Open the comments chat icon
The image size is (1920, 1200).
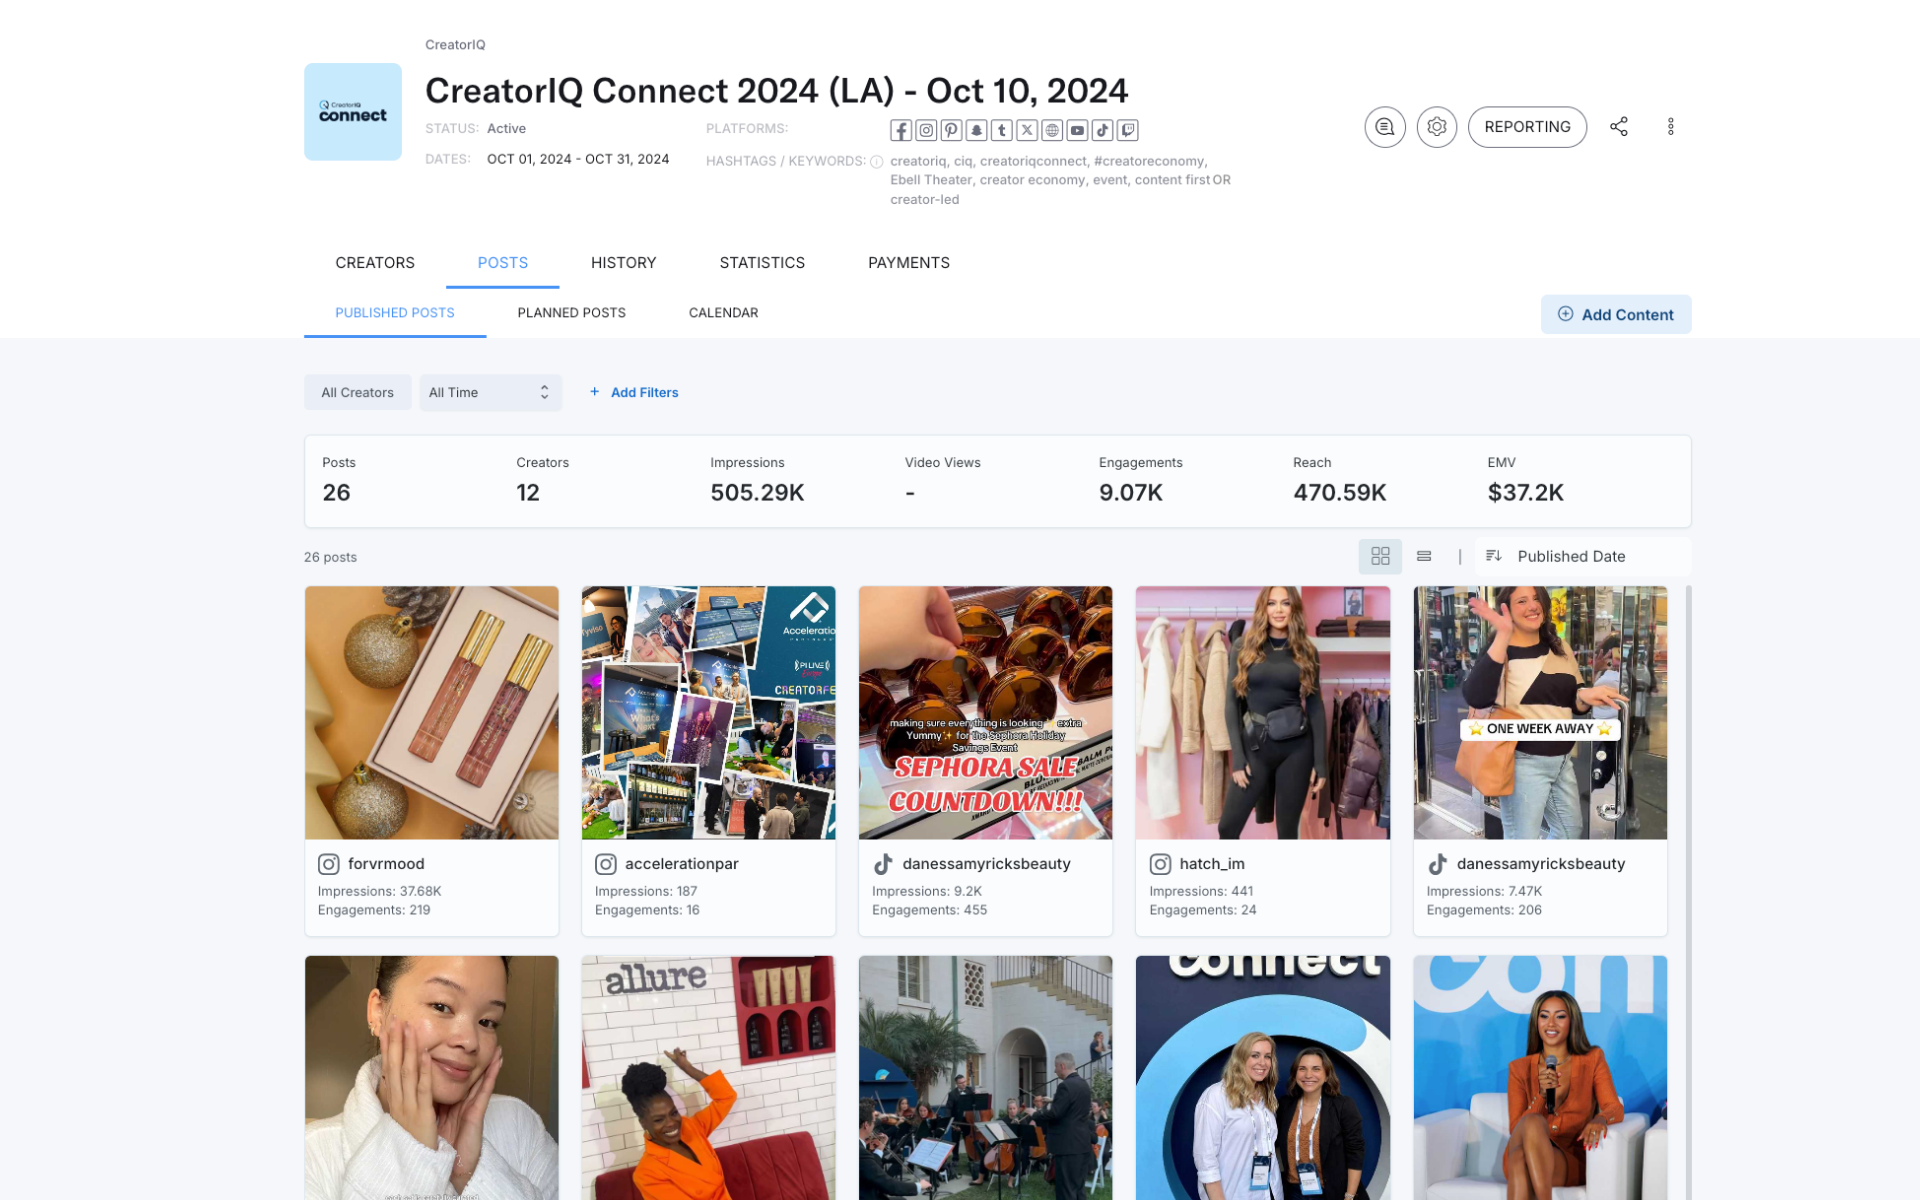pos(1384,127)
